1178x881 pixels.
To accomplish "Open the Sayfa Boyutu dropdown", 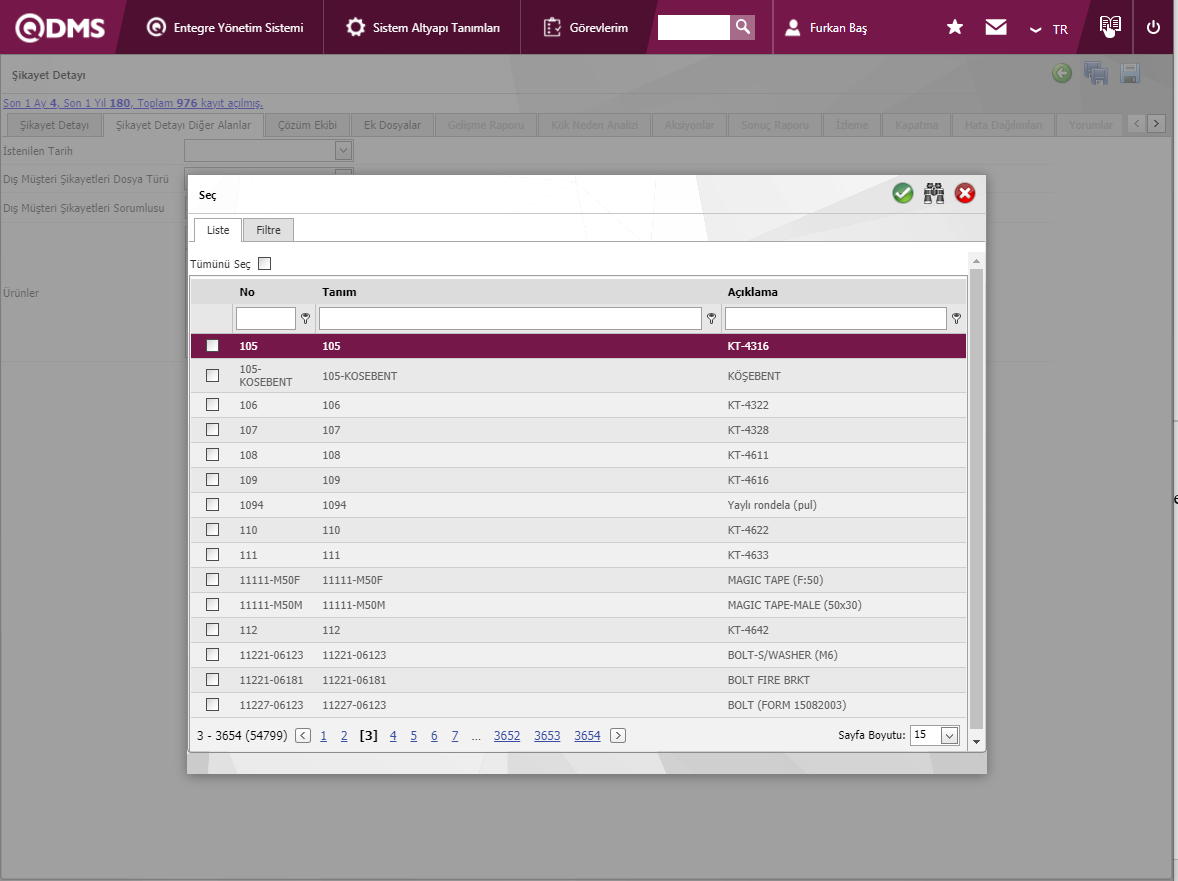I will pos(949,736).
